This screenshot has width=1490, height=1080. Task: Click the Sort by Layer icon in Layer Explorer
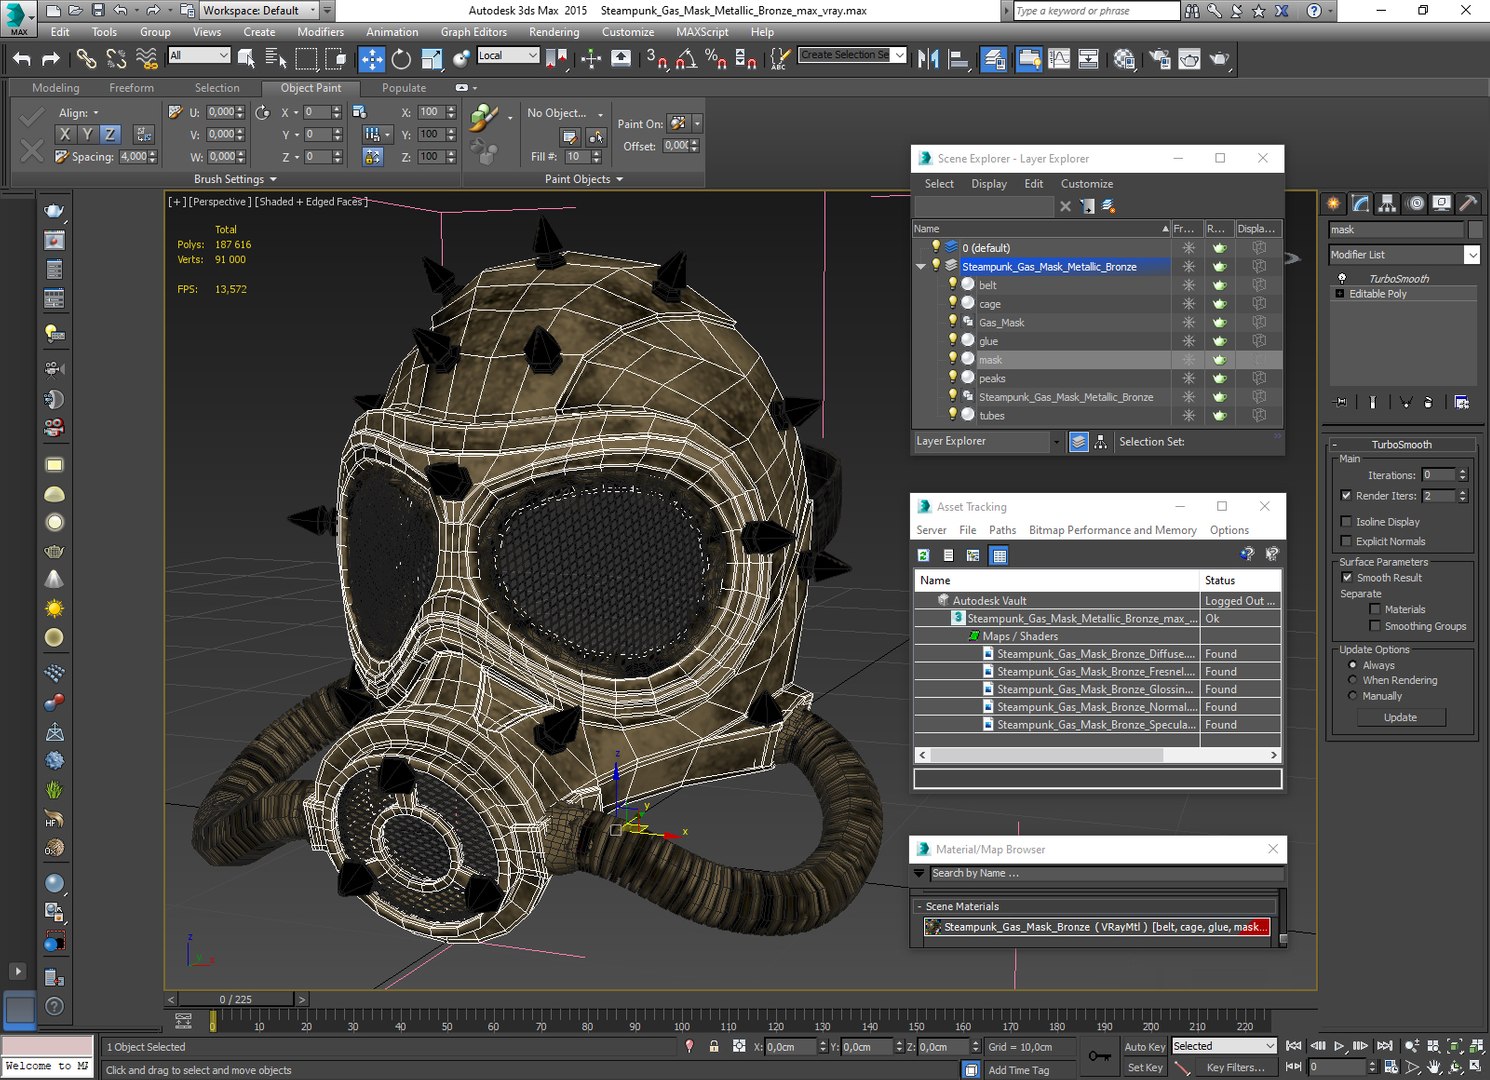[1079, 442]
